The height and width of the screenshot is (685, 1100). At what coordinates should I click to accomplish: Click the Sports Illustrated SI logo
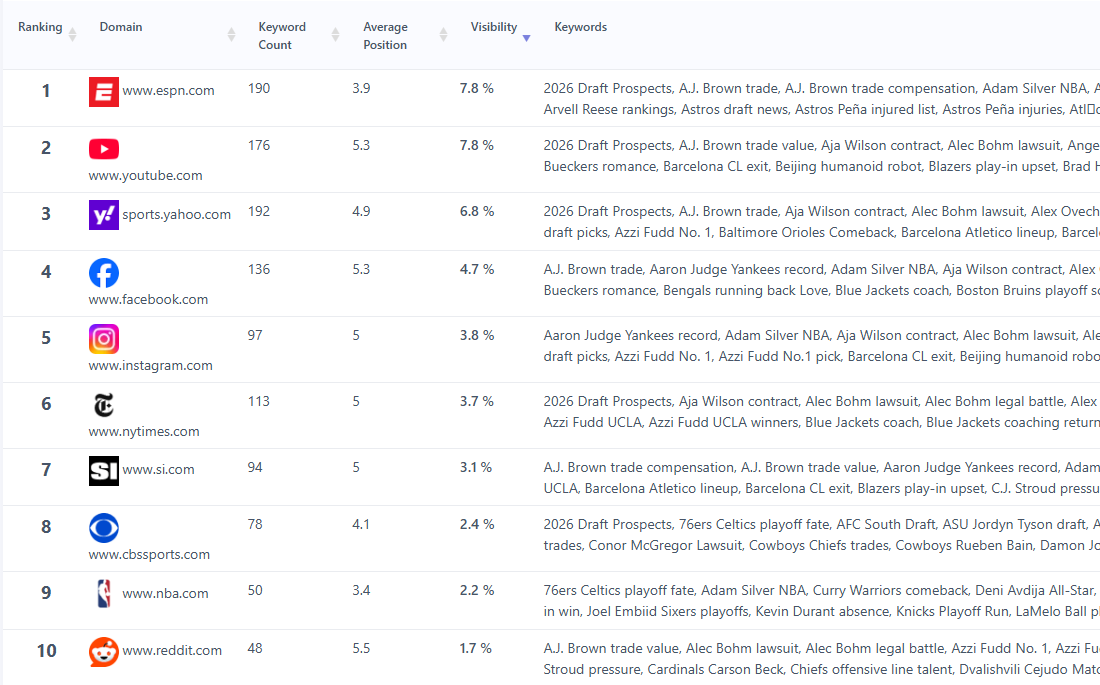click(x=103, y=471)
